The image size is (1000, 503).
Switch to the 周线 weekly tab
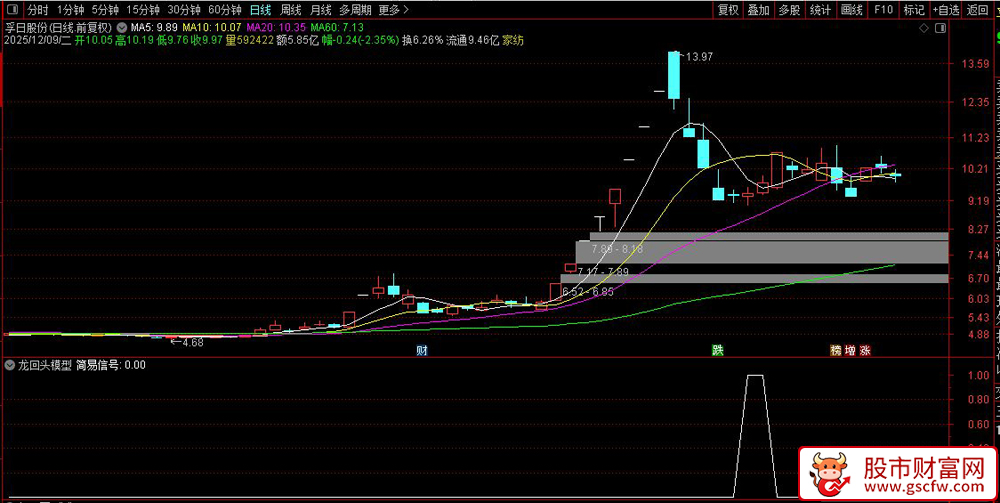pos(291,10)
